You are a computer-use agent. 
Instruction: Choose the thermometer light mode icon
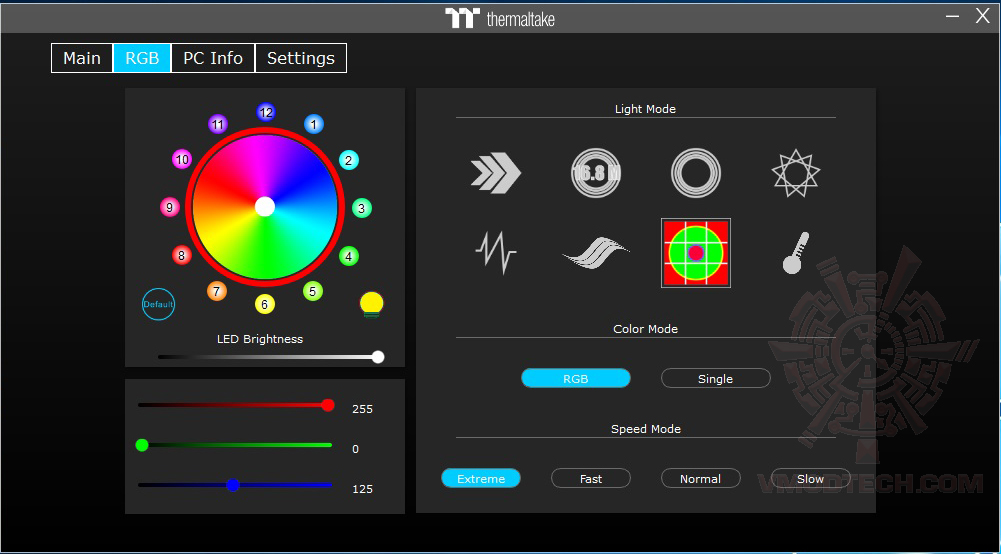pyautogui.click(x=795, y=253)
